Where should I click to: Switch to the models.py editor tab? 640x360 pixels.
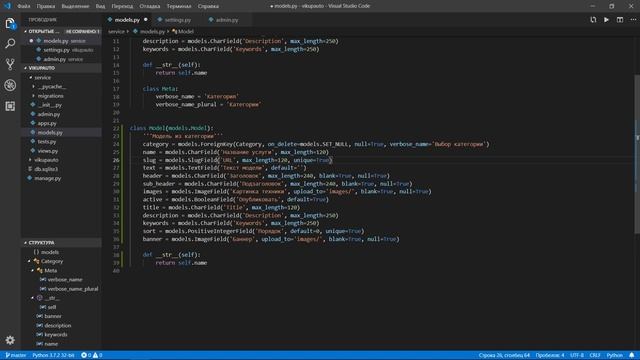127,20
